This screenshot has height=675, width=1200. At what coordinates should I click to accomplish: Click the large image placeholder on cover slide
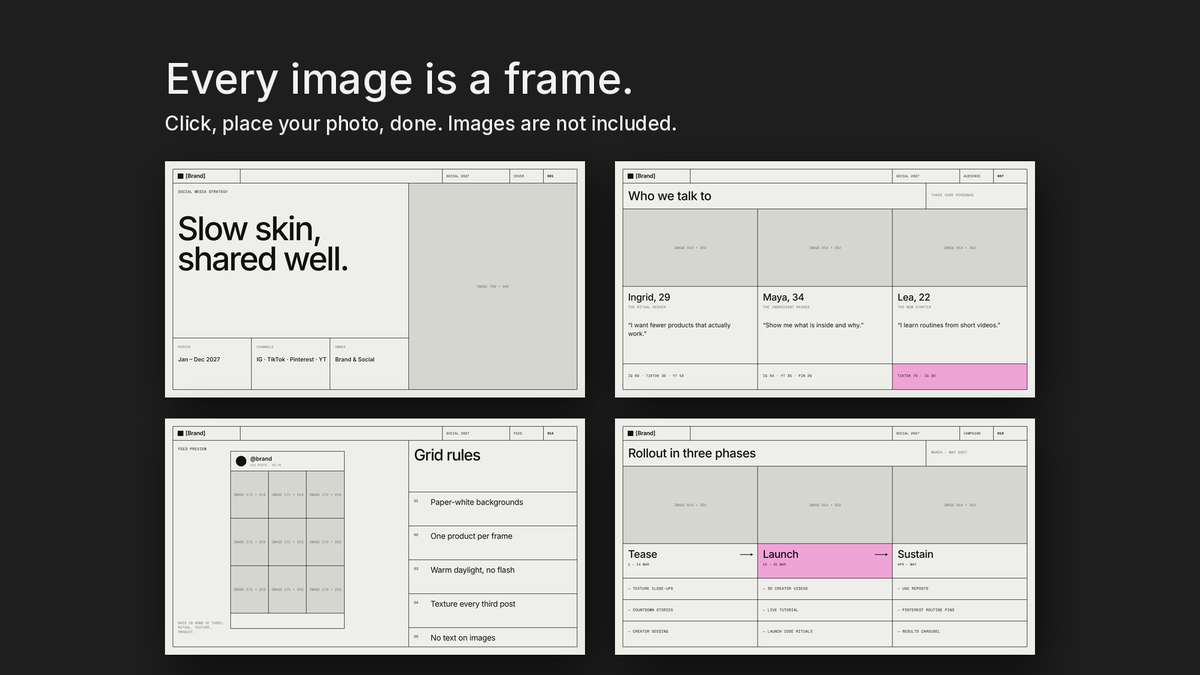493,286
